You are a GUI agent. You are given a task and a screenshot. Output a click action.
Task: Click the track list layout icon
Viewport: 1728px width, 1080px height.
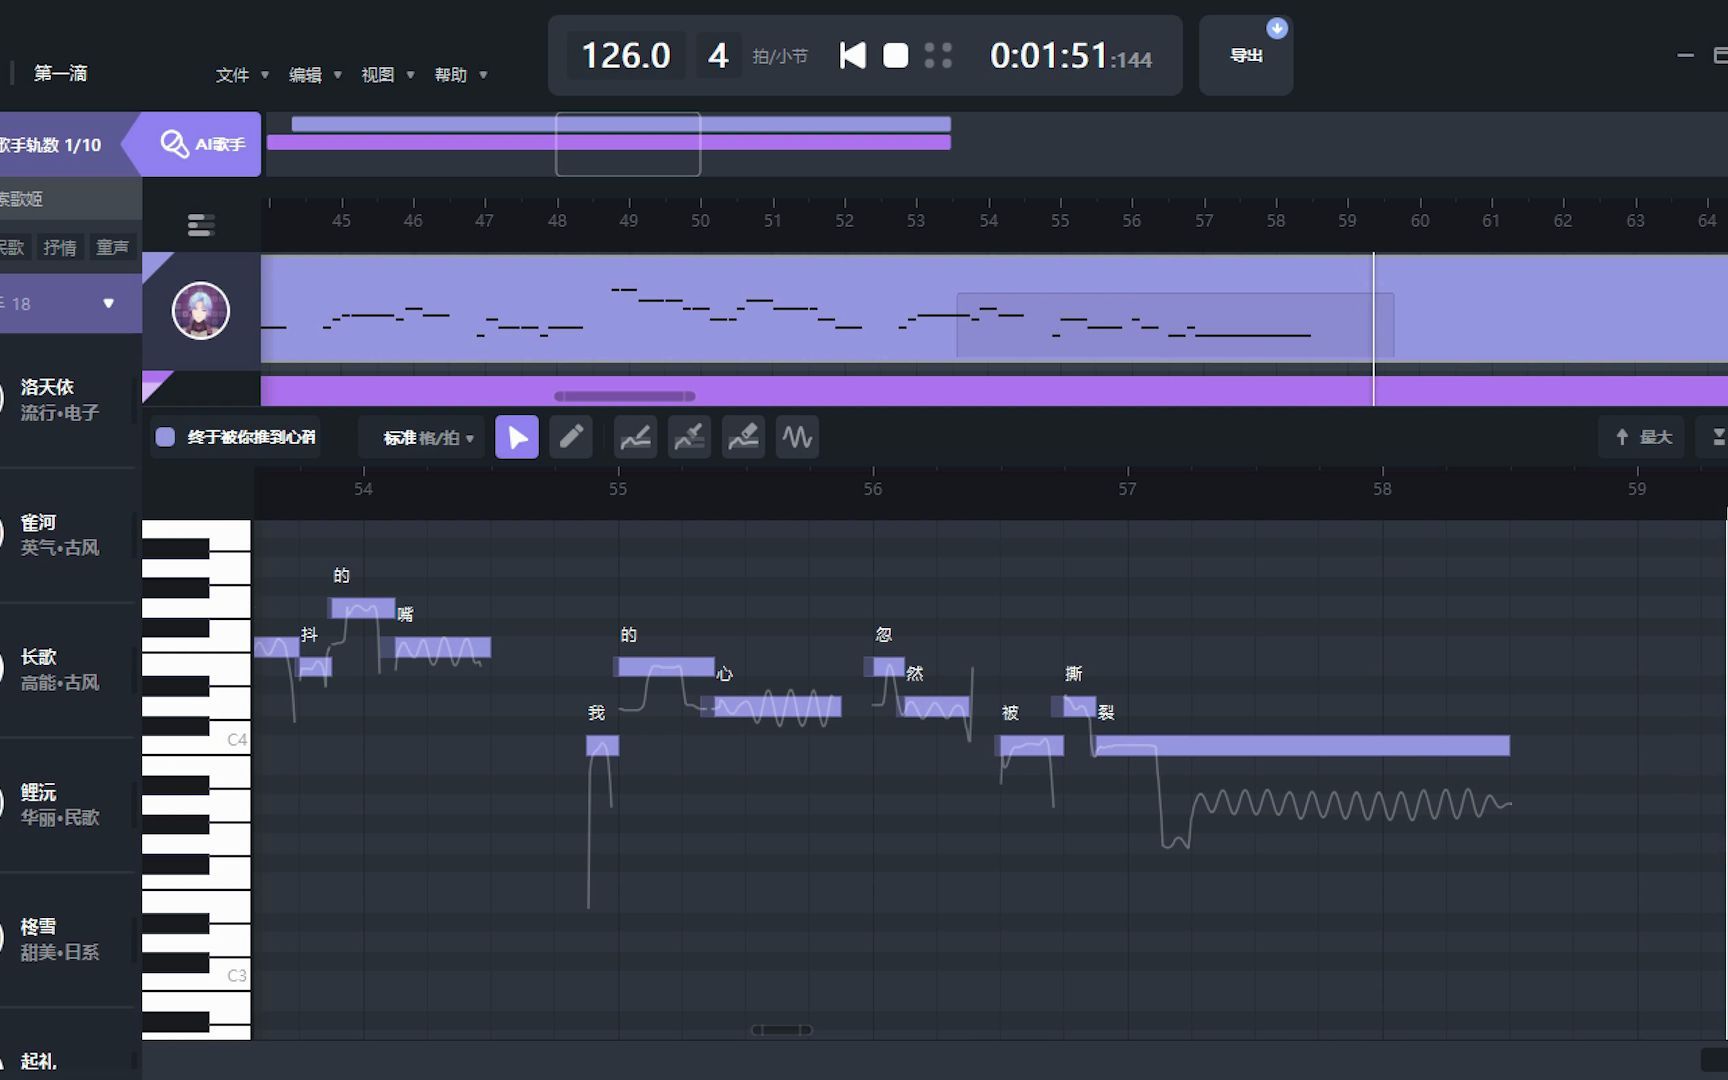pyautogui.click(x=201, y=225)
